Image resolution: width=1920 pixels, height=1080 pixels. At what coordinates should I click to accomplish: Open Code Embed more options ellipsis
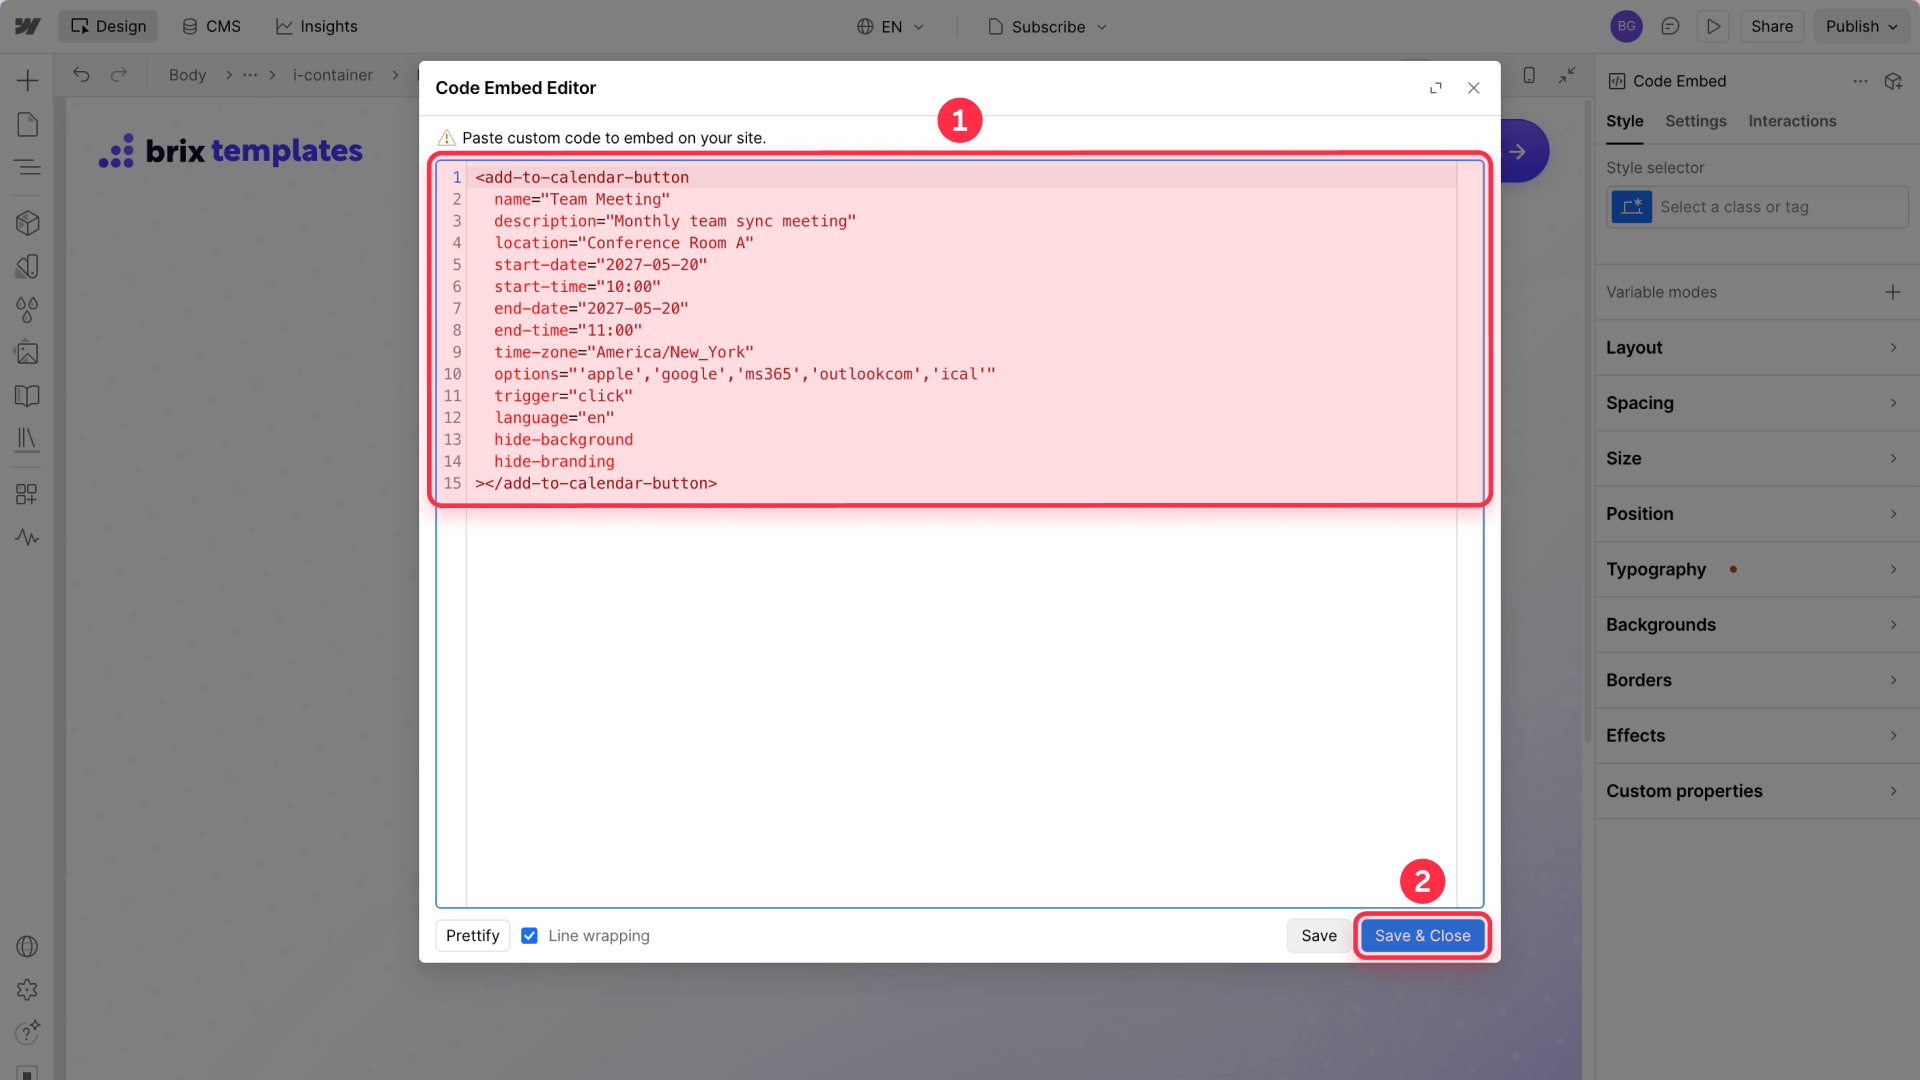[1860, 81]
